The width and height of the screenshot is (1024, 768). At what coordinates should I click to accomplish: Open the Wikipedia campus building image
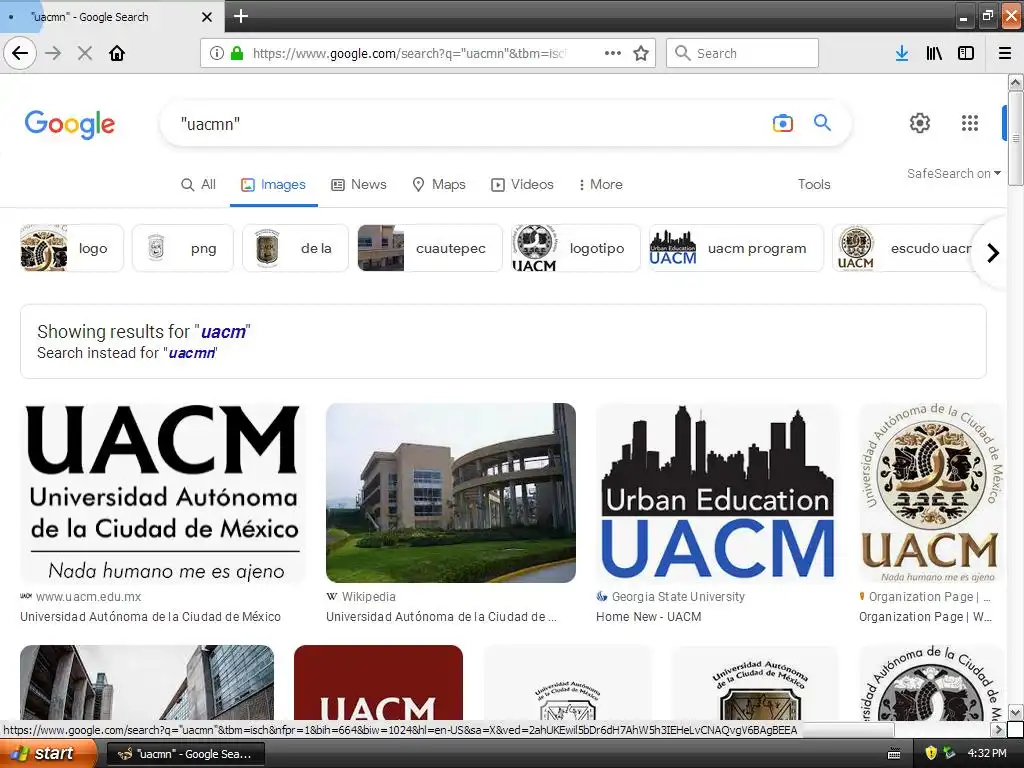pos(451,493)
